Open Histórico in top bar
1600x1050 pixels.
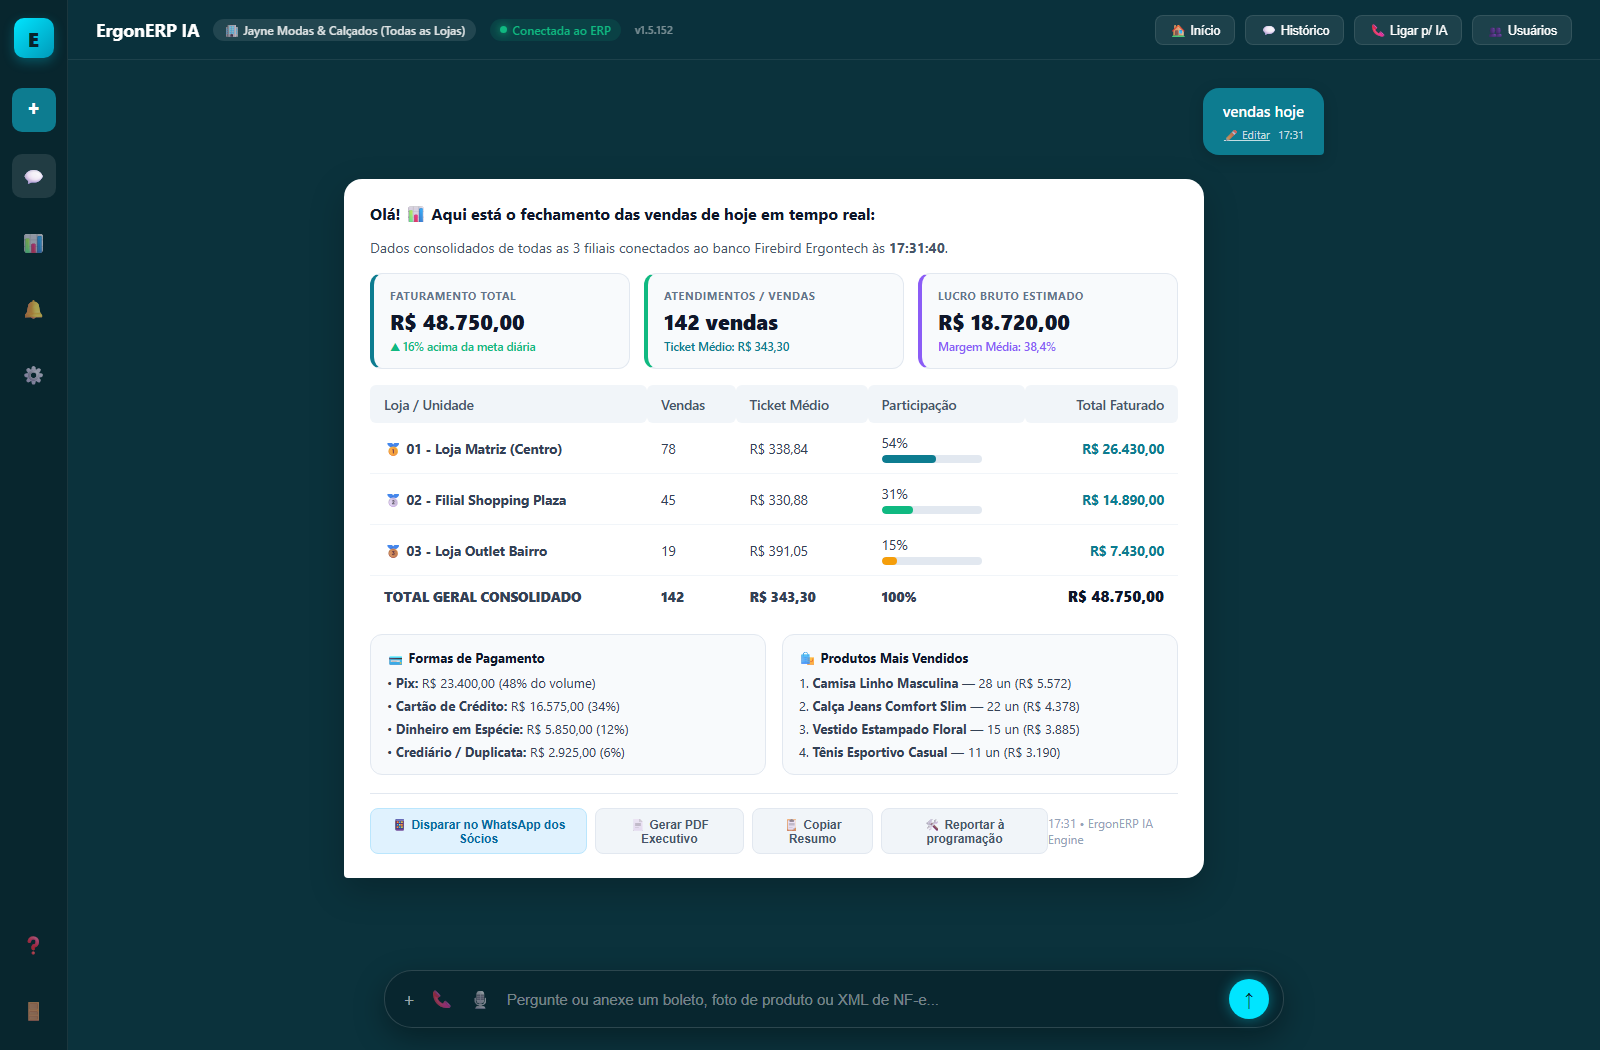pyautogui.click(x=1294, y=30)
